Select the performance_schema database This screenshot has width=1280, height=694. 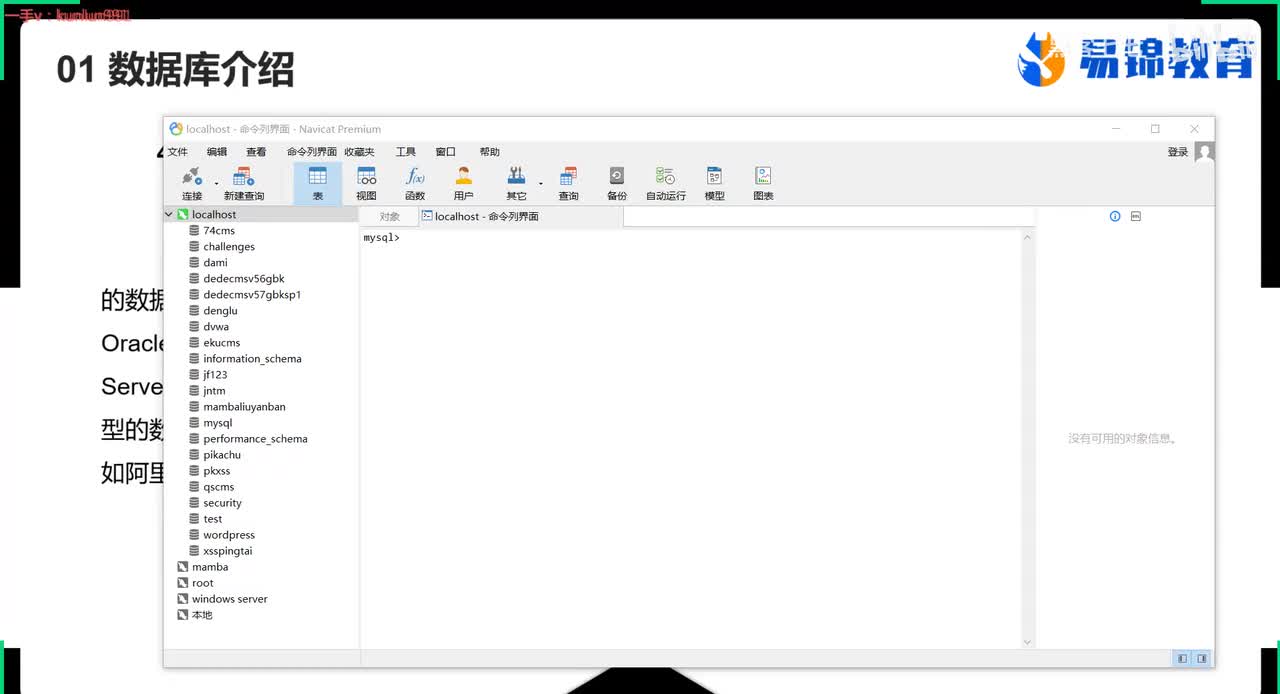click(255, 439)
